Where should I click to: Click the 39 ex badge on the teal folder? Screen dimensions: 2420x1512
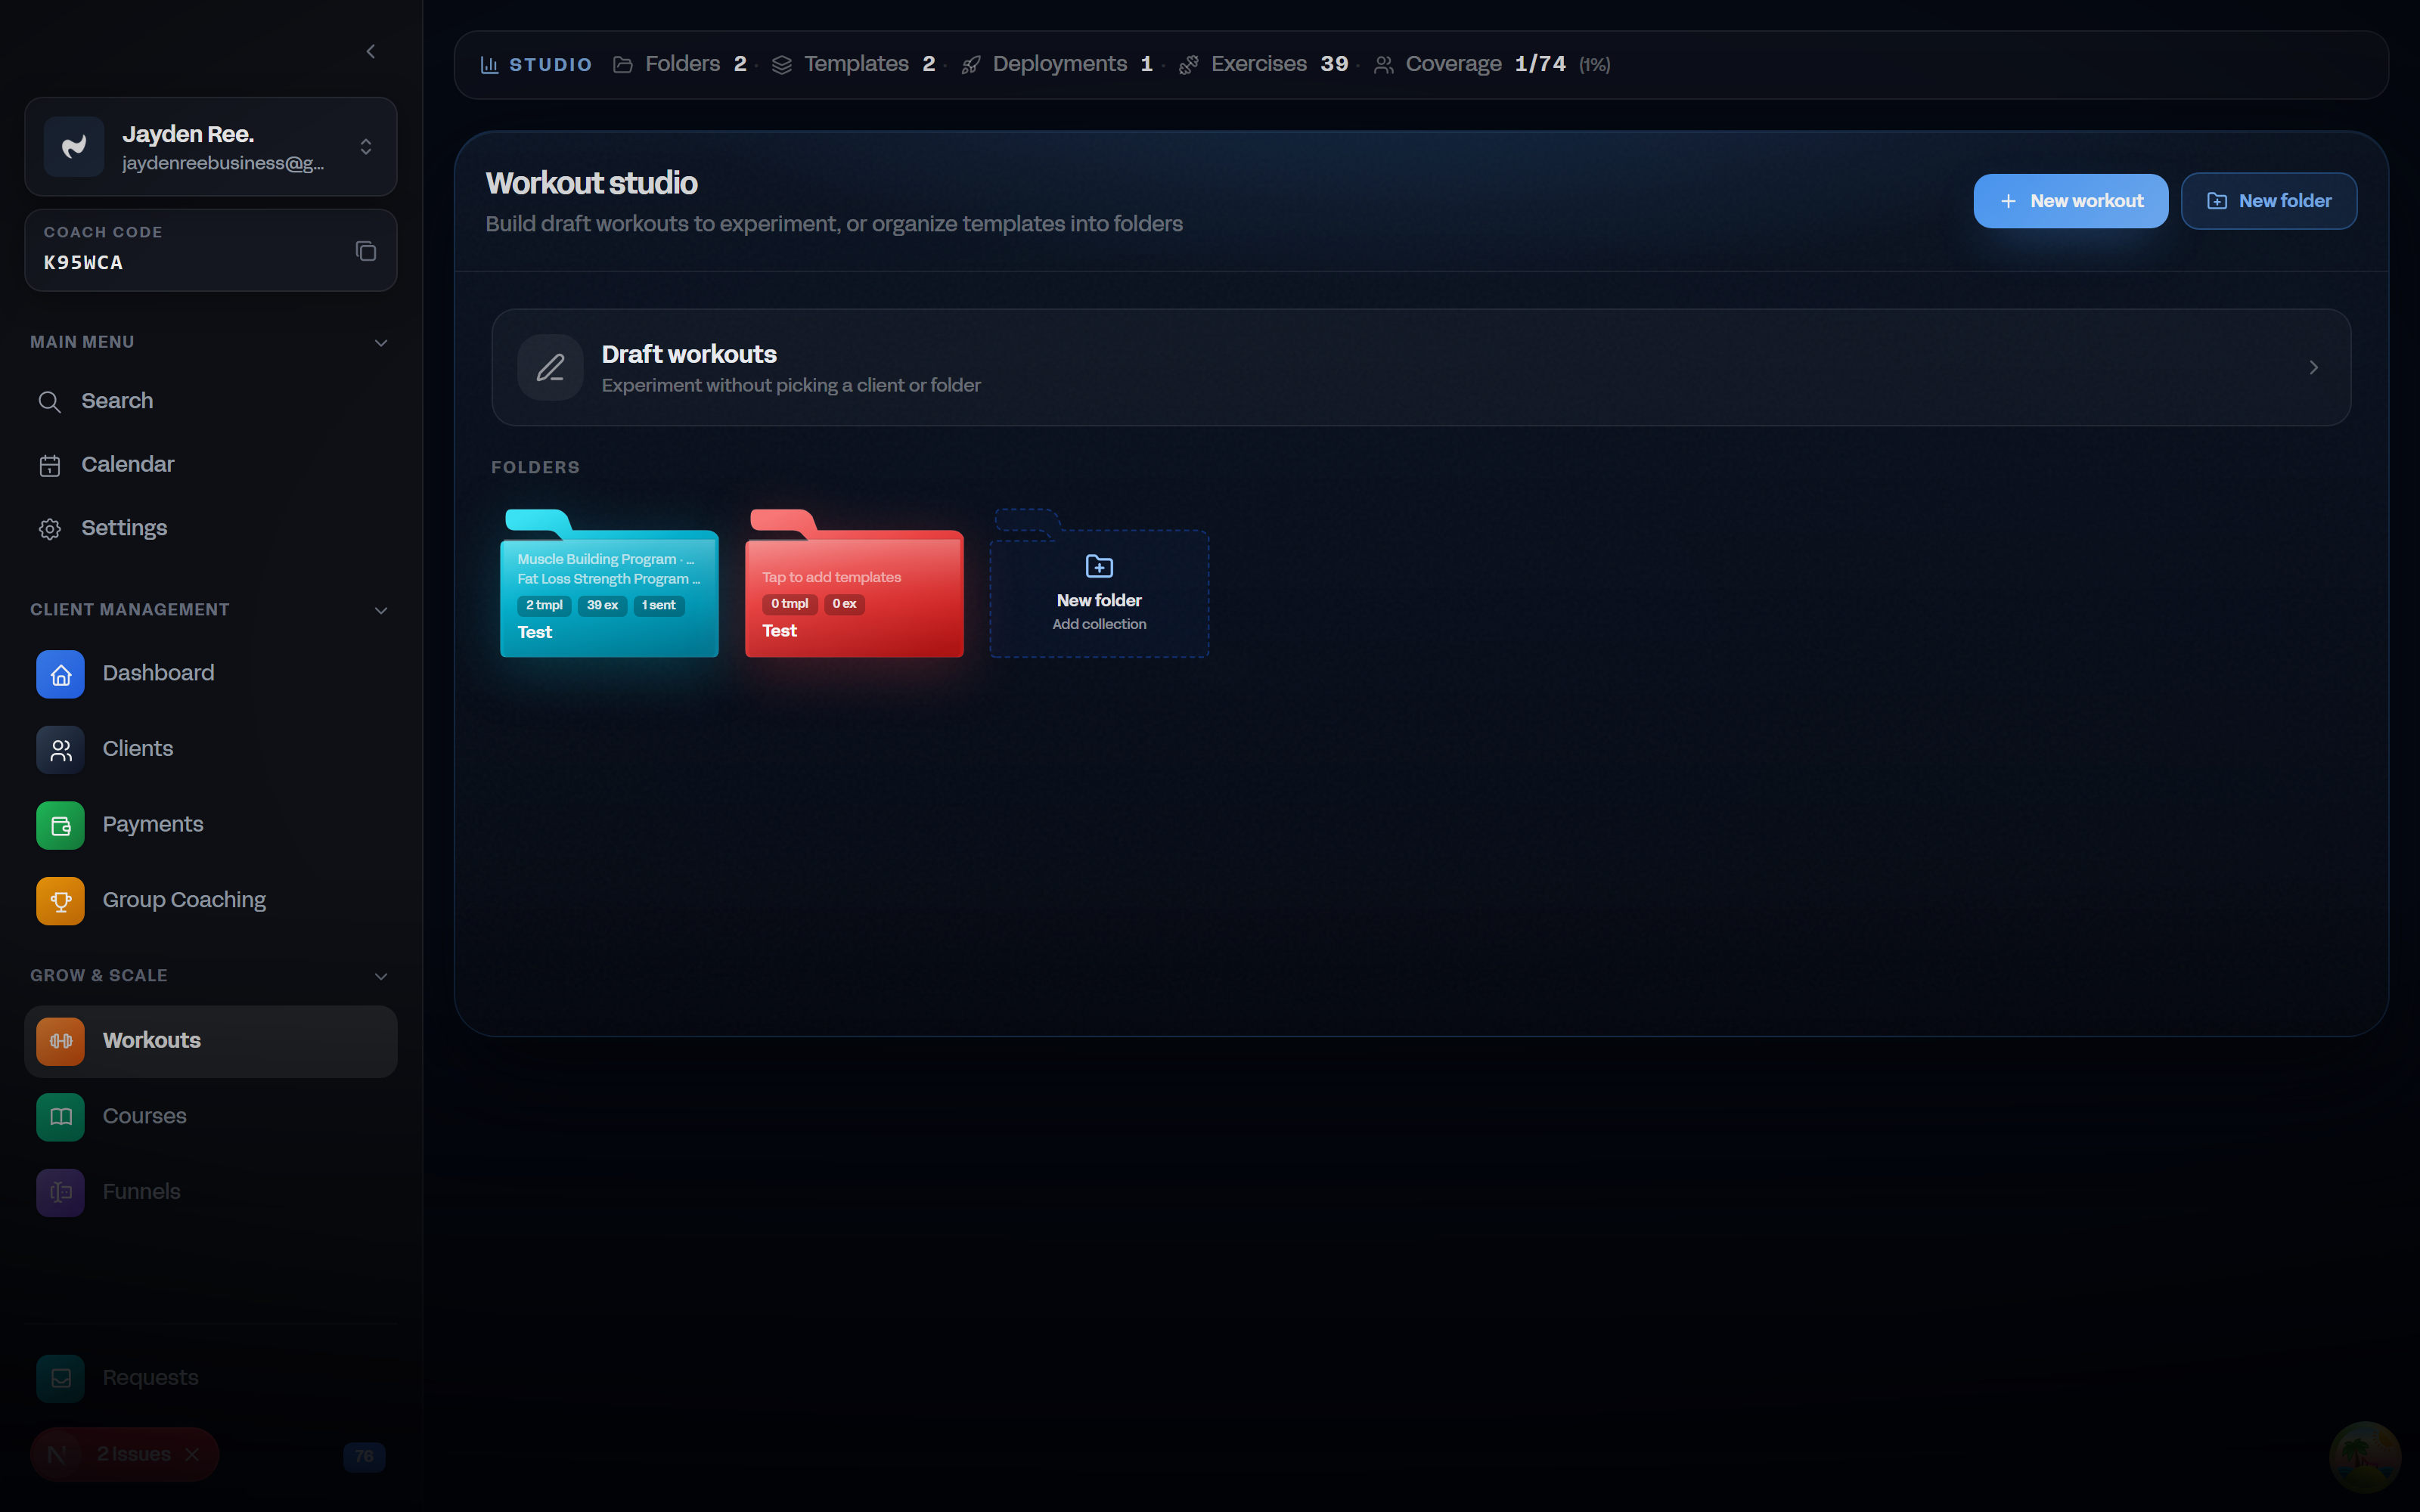602,605
